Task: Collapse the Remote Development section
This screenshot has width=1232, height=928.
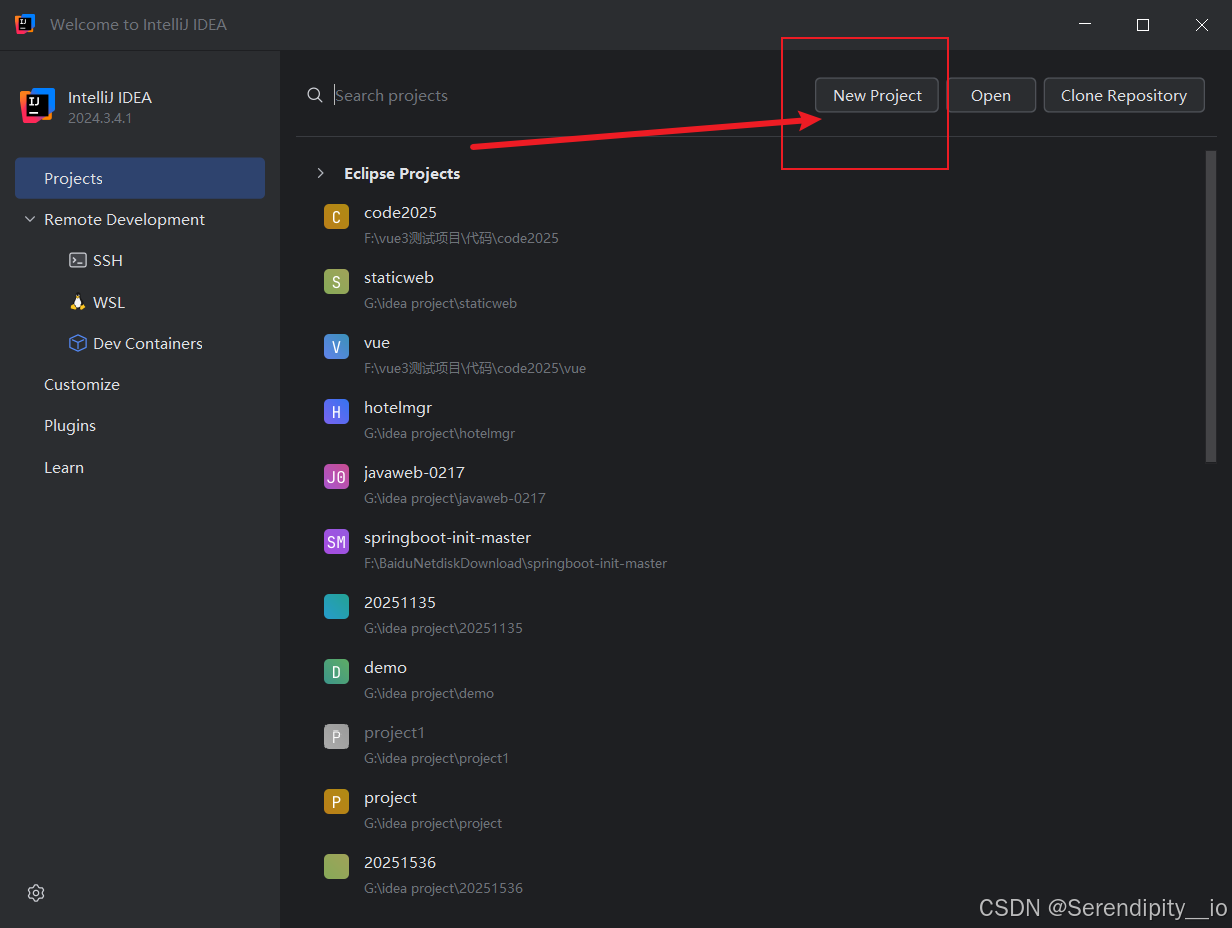Action: click(29, 220)
